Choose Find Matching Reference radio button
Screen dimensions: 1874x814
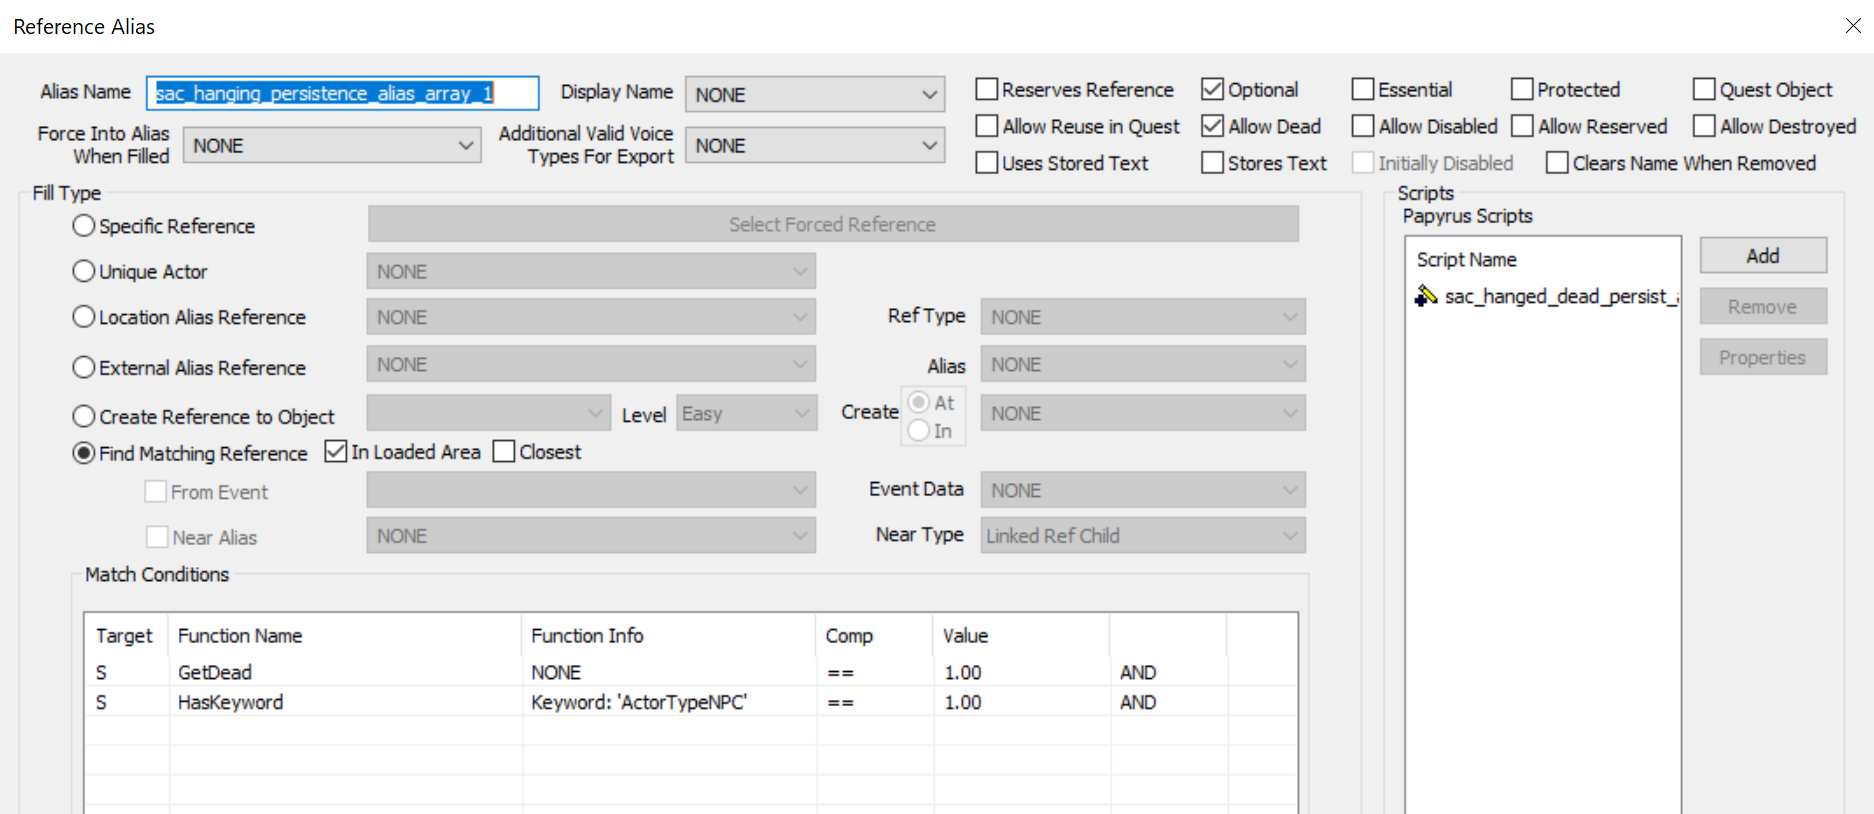(x=84, y=453)
